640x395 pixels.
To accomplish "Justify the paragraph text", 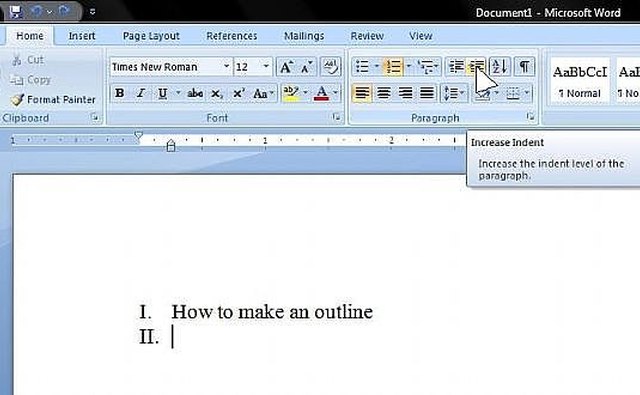I will point(427,93).
